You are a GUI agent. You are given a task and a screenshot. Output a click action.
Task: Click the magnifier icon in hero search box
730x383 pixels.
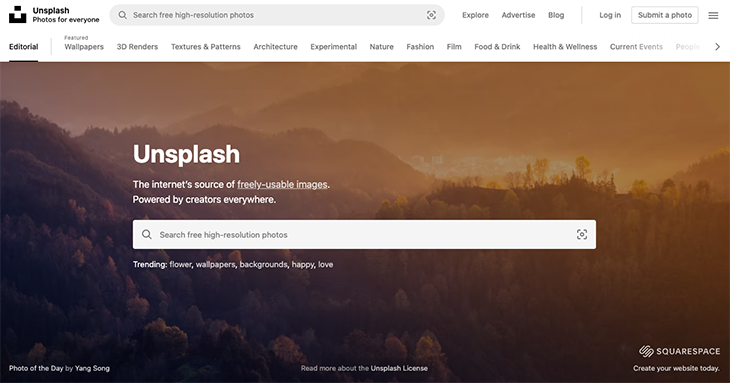click(147, 235)
